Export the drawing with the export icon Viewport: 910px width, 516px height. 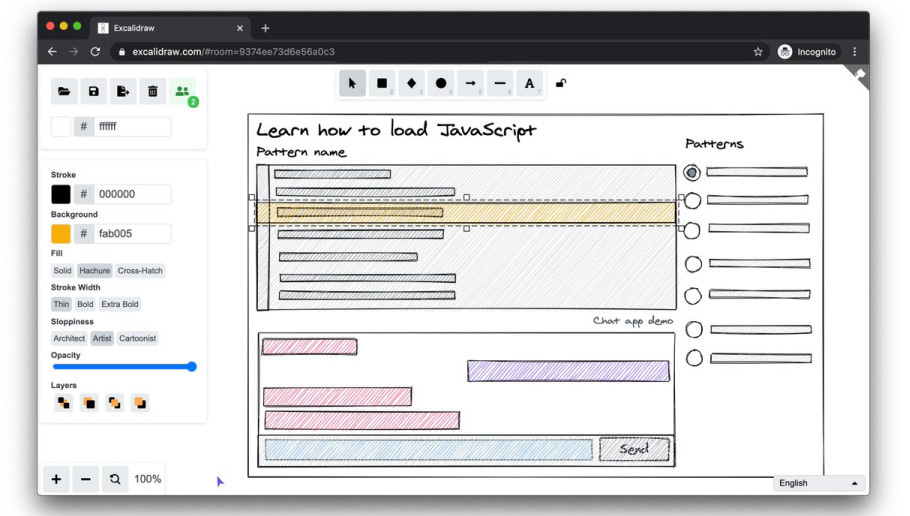point(123,91)
